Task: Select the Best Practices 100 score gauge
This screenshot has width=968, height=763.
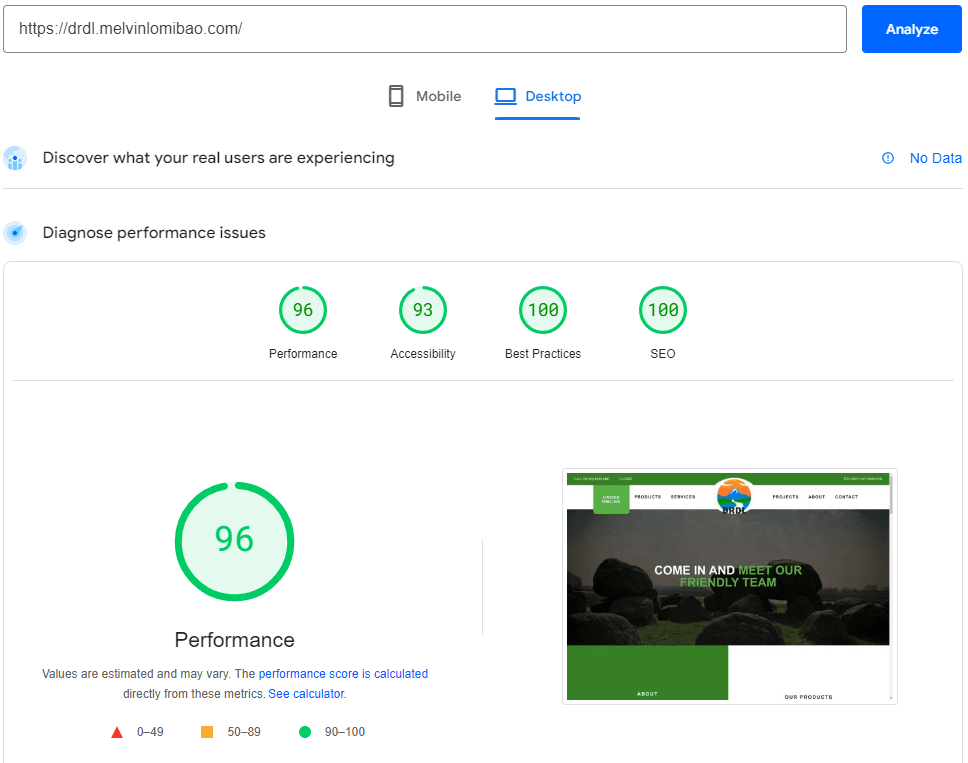Action: click(x=542, y=310)
